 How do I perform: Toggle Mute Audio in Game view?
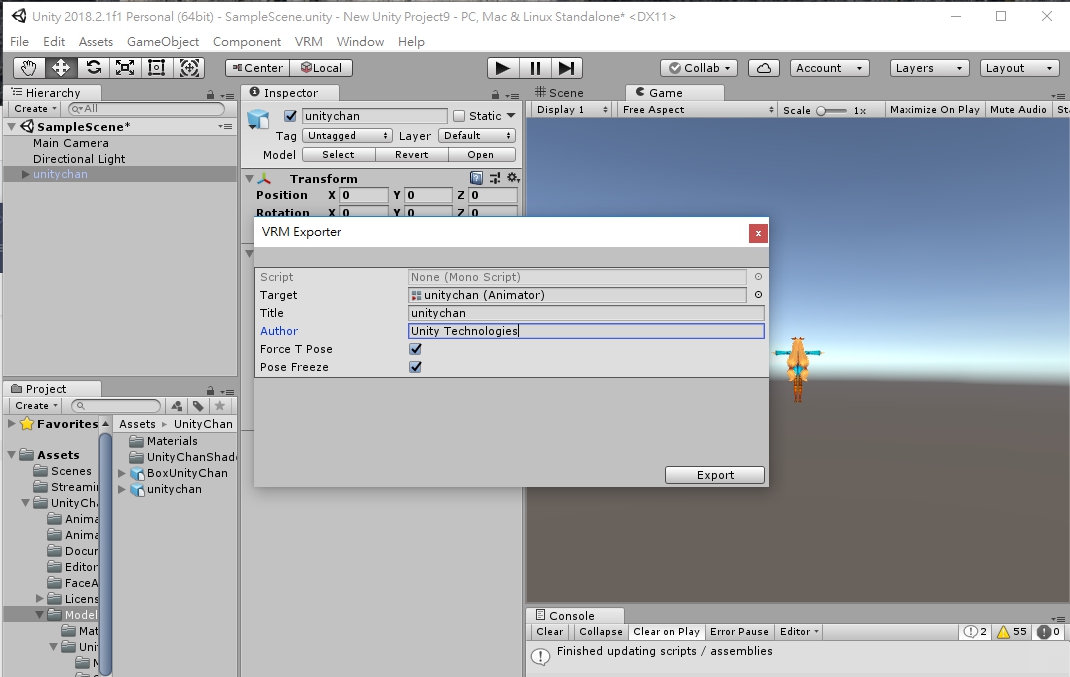pos(1017,109)
